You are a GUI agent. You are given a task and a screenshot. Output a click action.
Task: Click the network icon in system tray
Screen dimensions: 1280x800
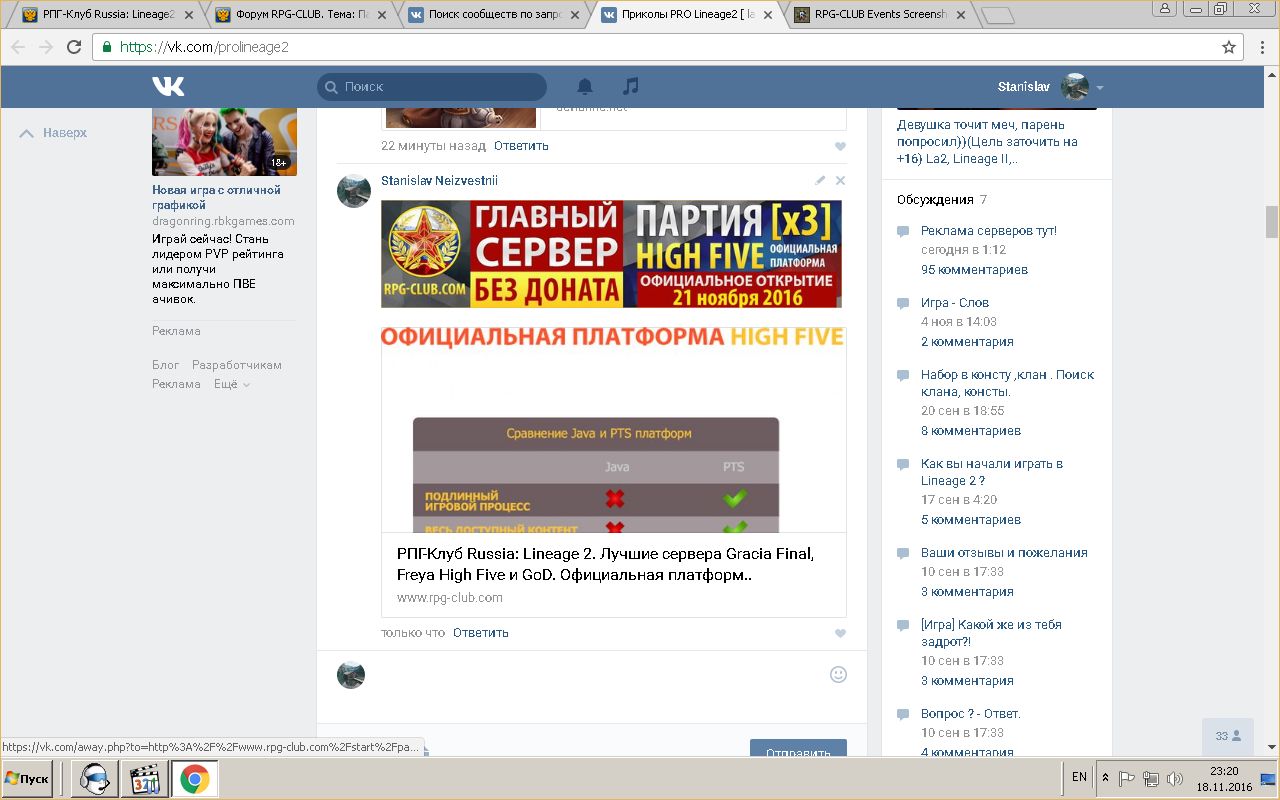(x=1151, y=779)
